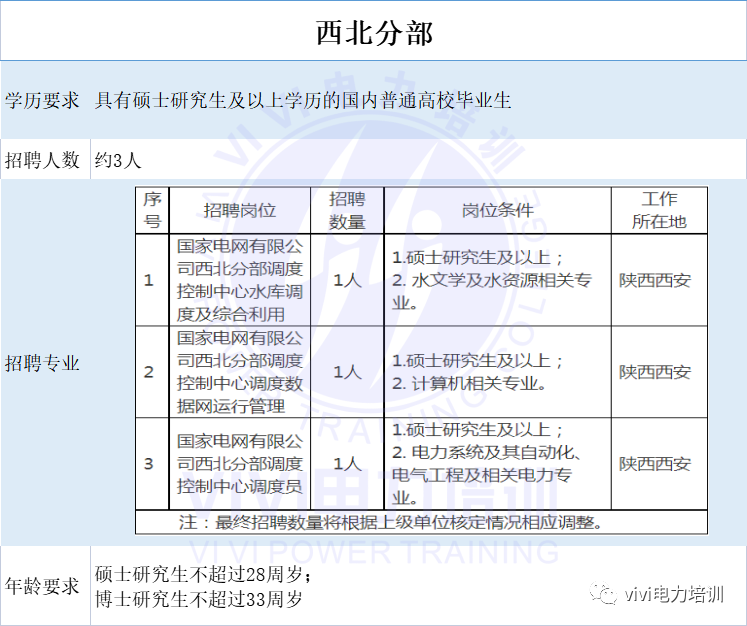Click the 1人 quantity in row 1
Image resolution: width=747 pixels, height=626 pixels.
tap(347, 280)
